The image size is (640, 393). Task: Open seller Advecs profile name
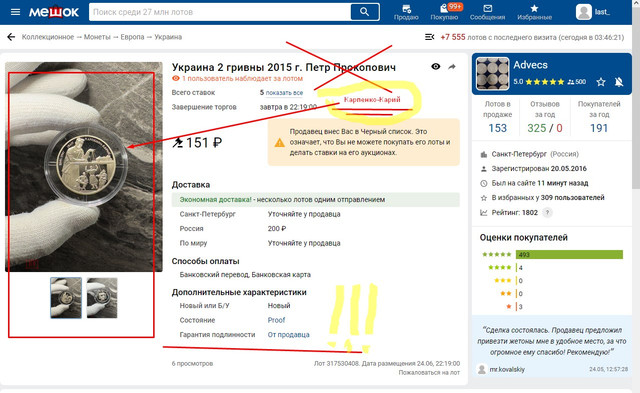pyautogui.click(x=530, y=65)
